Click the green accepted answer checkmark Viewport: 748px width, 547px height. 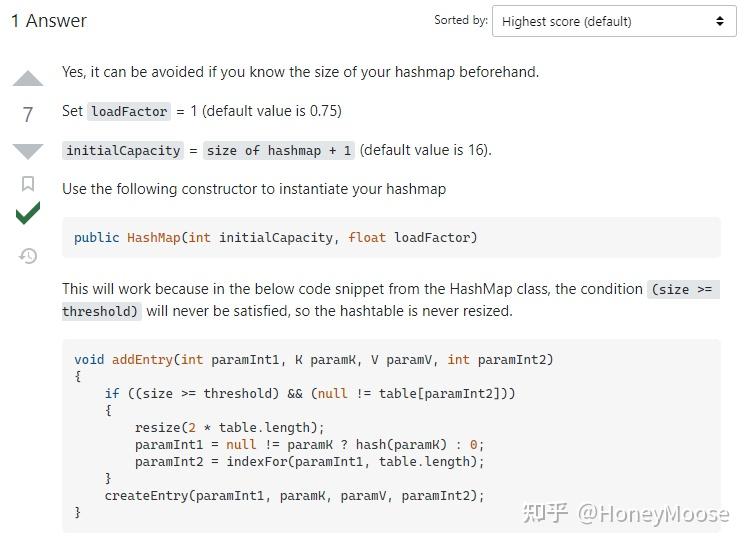(28, 213)
